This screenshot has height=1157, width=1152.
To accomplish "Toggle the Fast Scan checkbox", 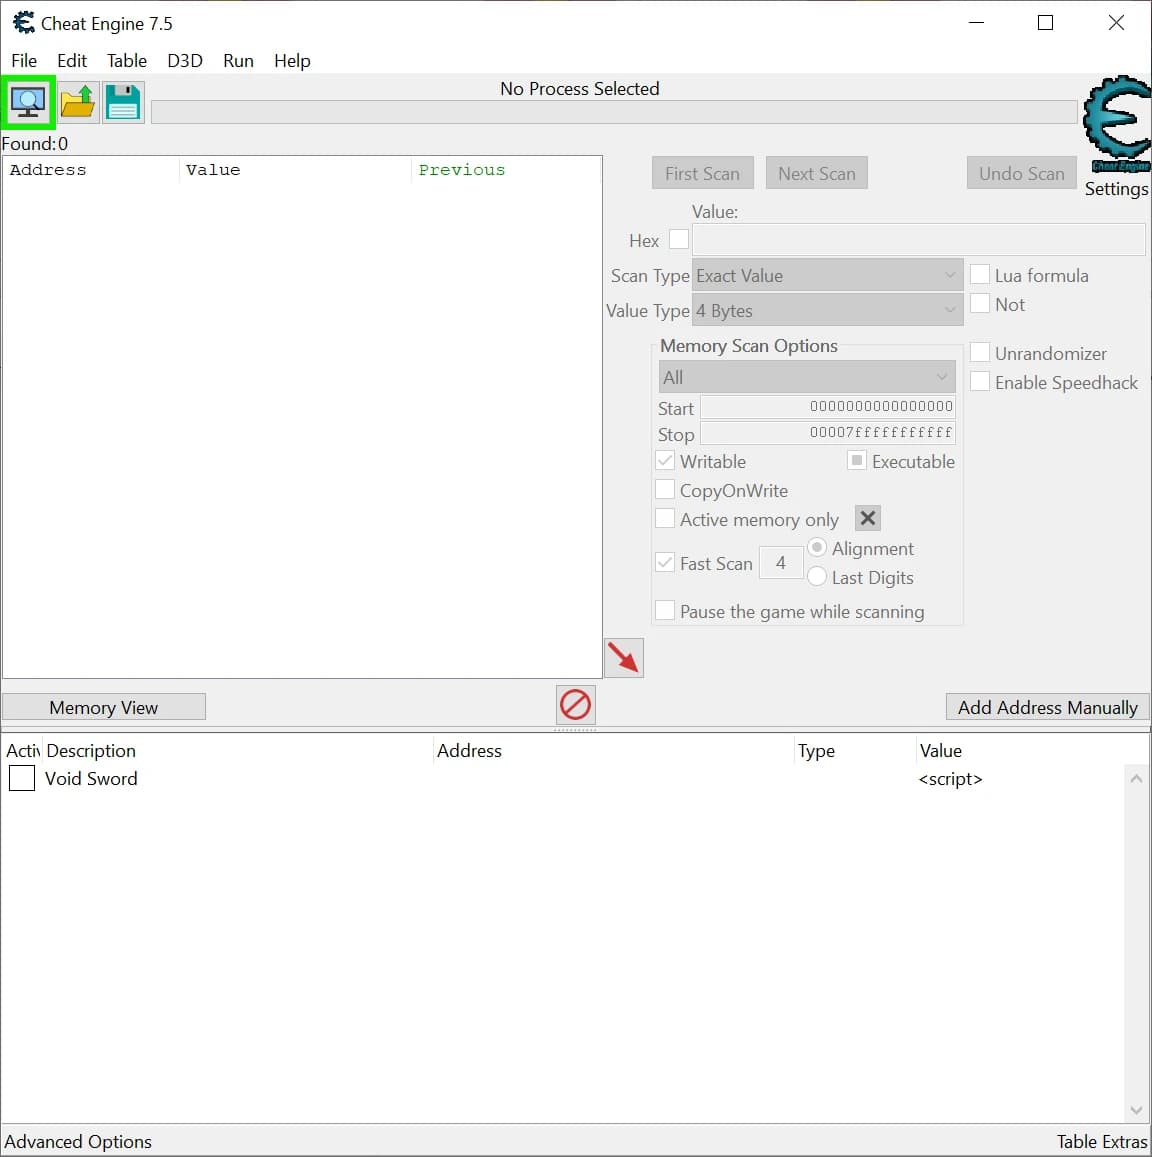I will 665,562.
